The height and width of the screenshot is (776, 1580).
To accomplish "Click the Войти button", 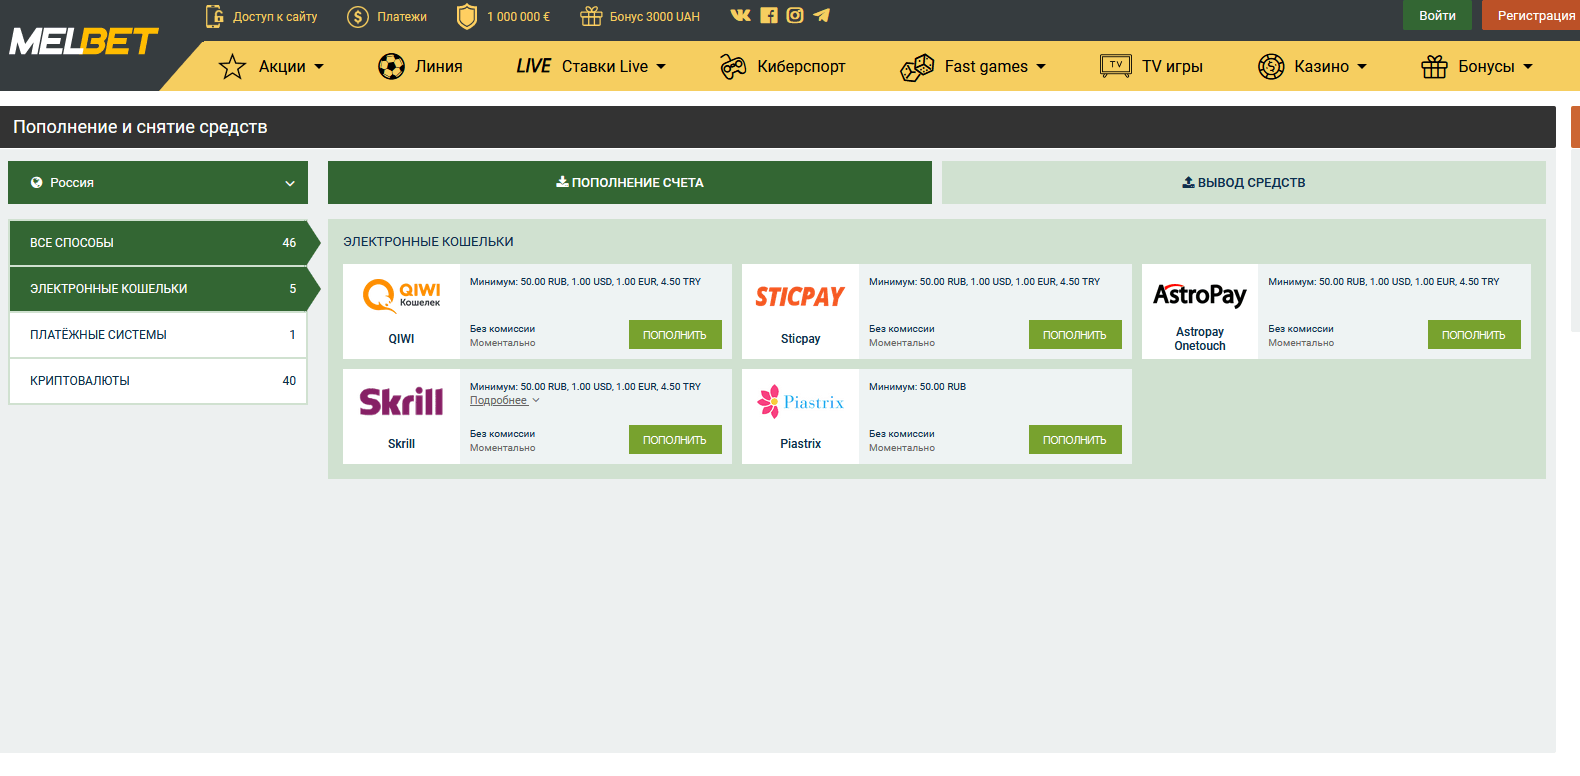I will point(1437,15).
